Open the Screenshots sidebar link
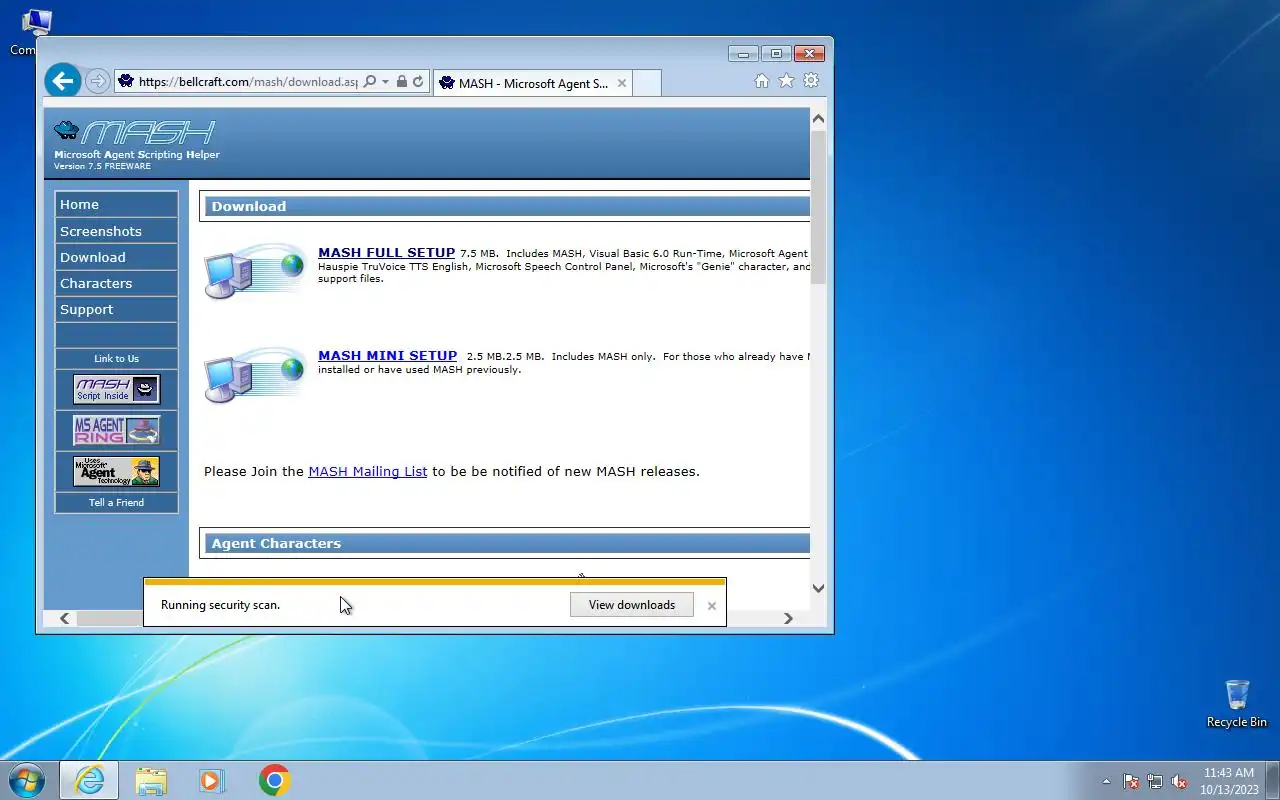 click(116, 231)
